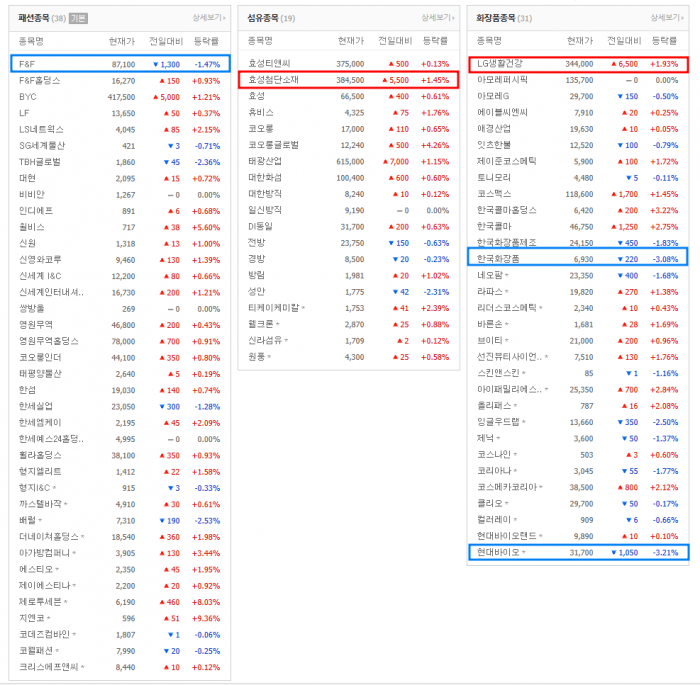Click 대한화섬 stock name
The width and height of the screenshot is (700, 685).
coord(265,178)
